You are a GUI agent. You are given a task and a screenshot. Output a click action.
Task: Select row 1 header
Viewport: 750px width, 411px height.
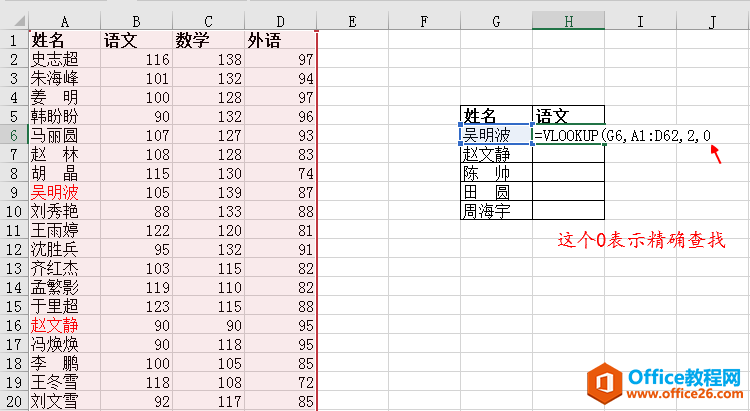click(14, 40)
